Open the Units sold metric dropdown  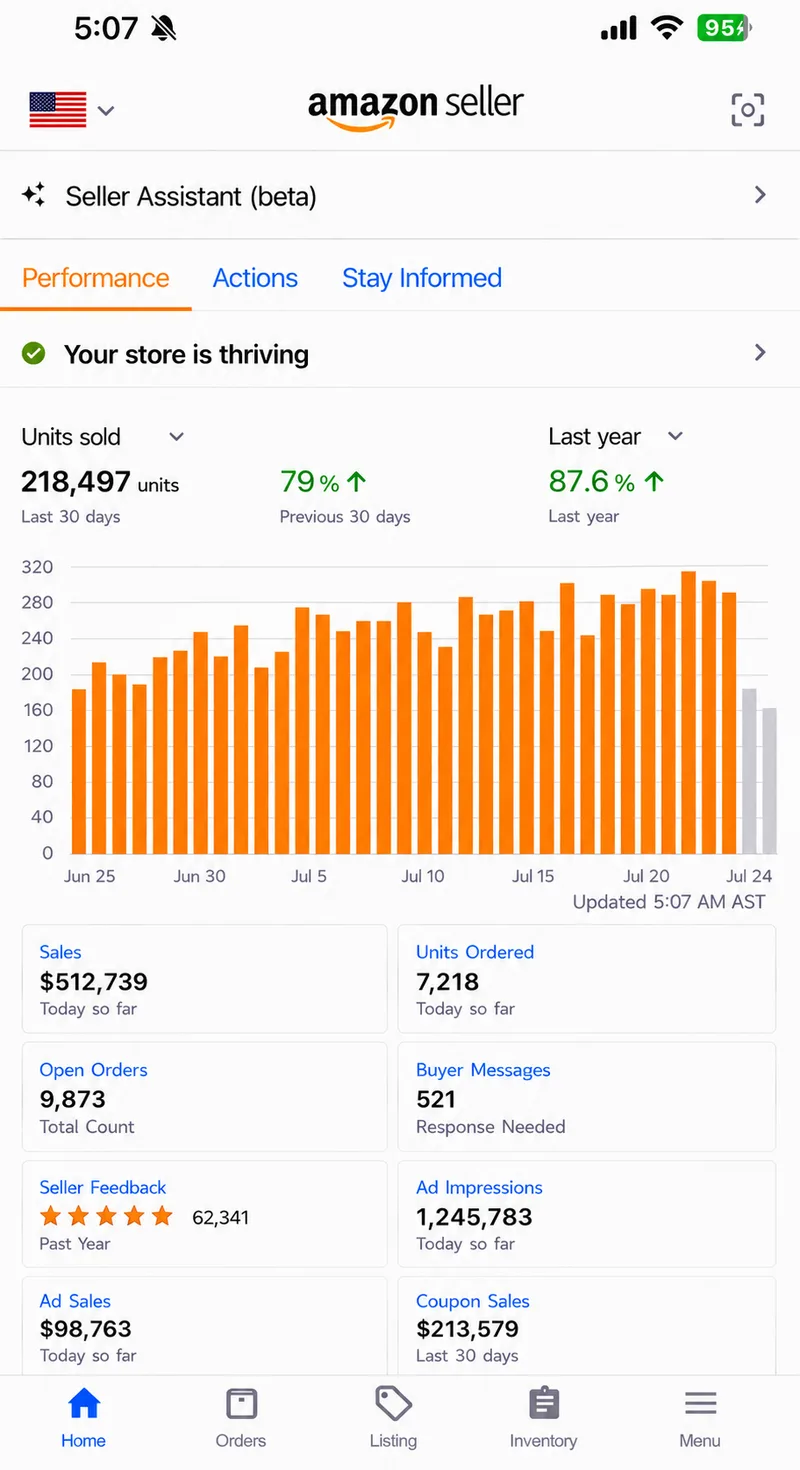pyautogui.click(x=103, y=437)
